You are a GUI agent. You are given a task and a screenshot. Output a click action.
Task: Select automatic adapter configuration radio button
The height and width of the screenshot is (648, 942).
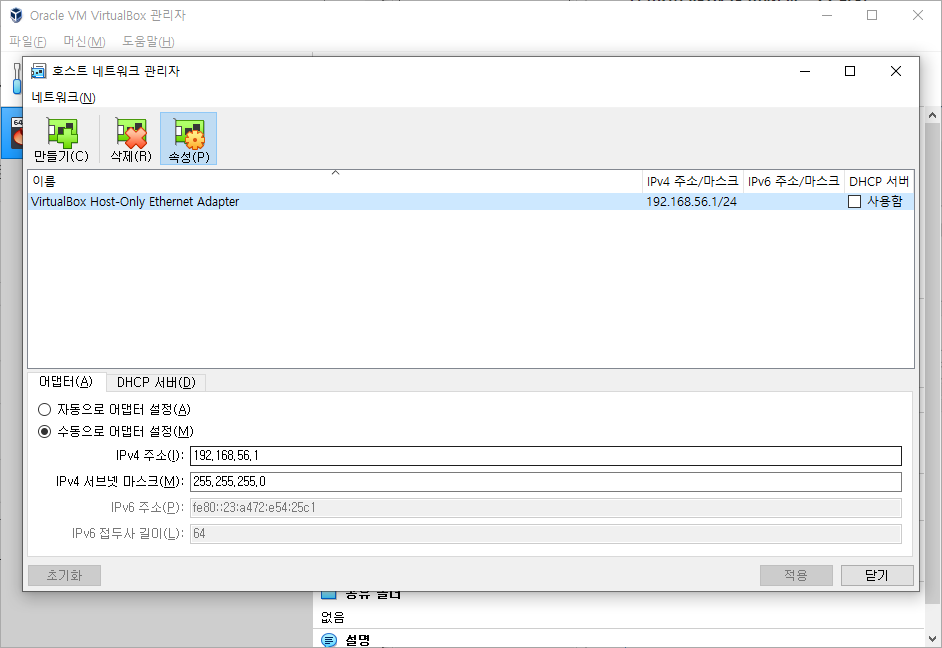(44, 410)
